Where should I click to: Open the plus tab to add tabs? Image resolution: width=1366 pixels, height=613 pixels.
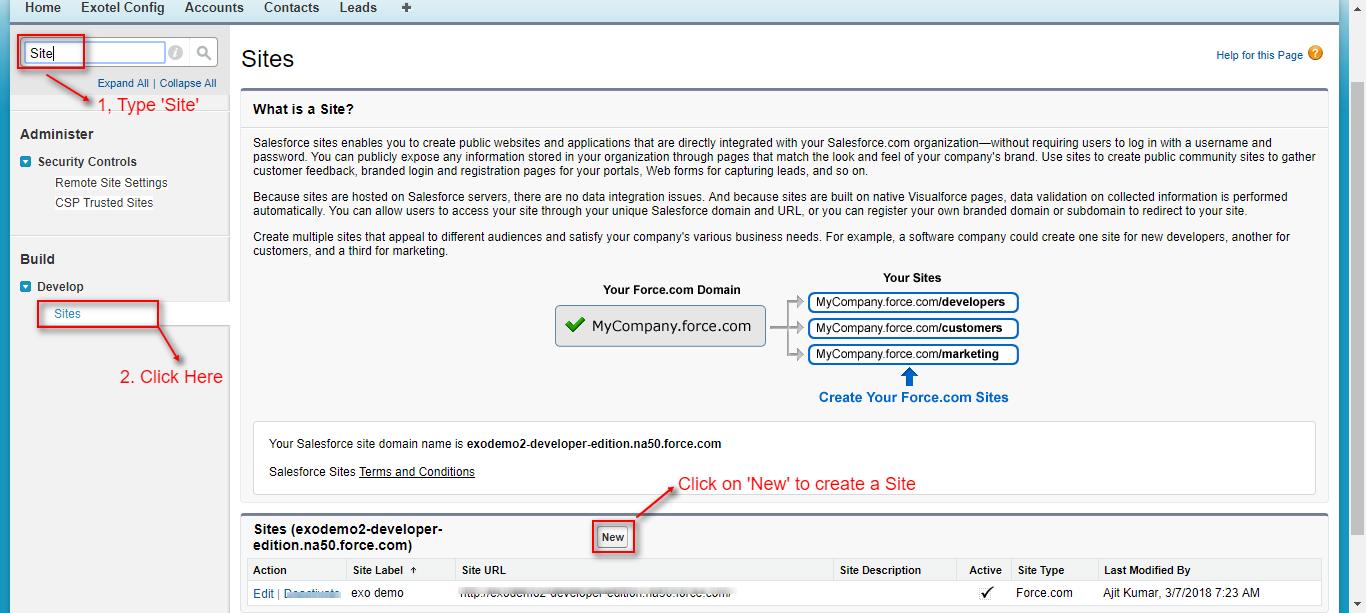tap(406, 8)
